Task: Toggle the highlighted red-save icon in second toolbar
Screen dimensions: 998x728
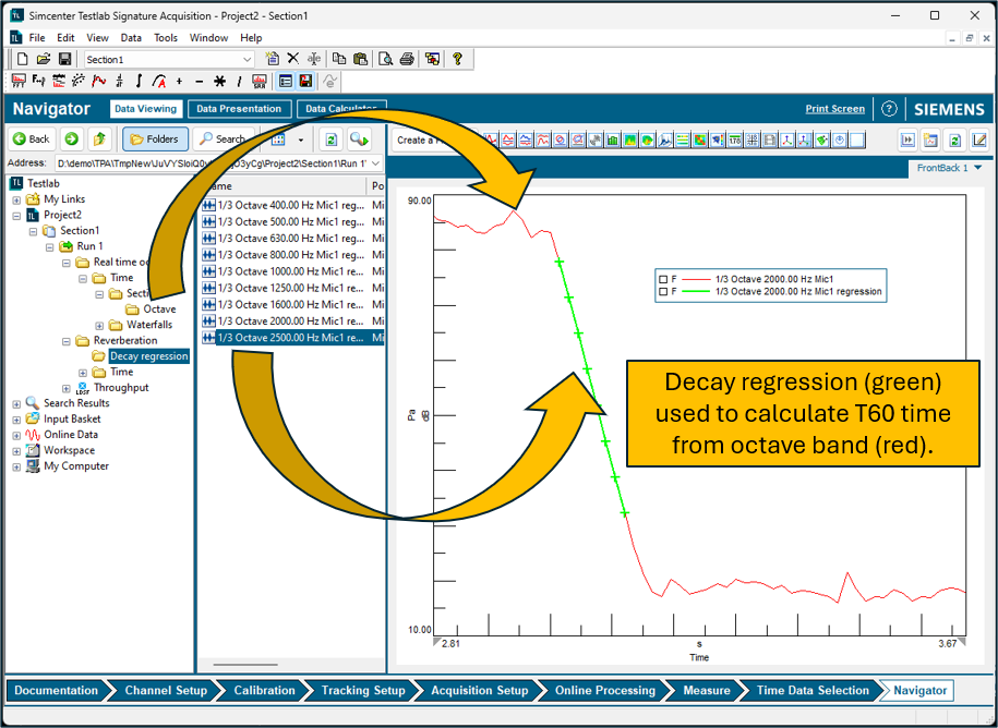Action: tap(306, 81)
